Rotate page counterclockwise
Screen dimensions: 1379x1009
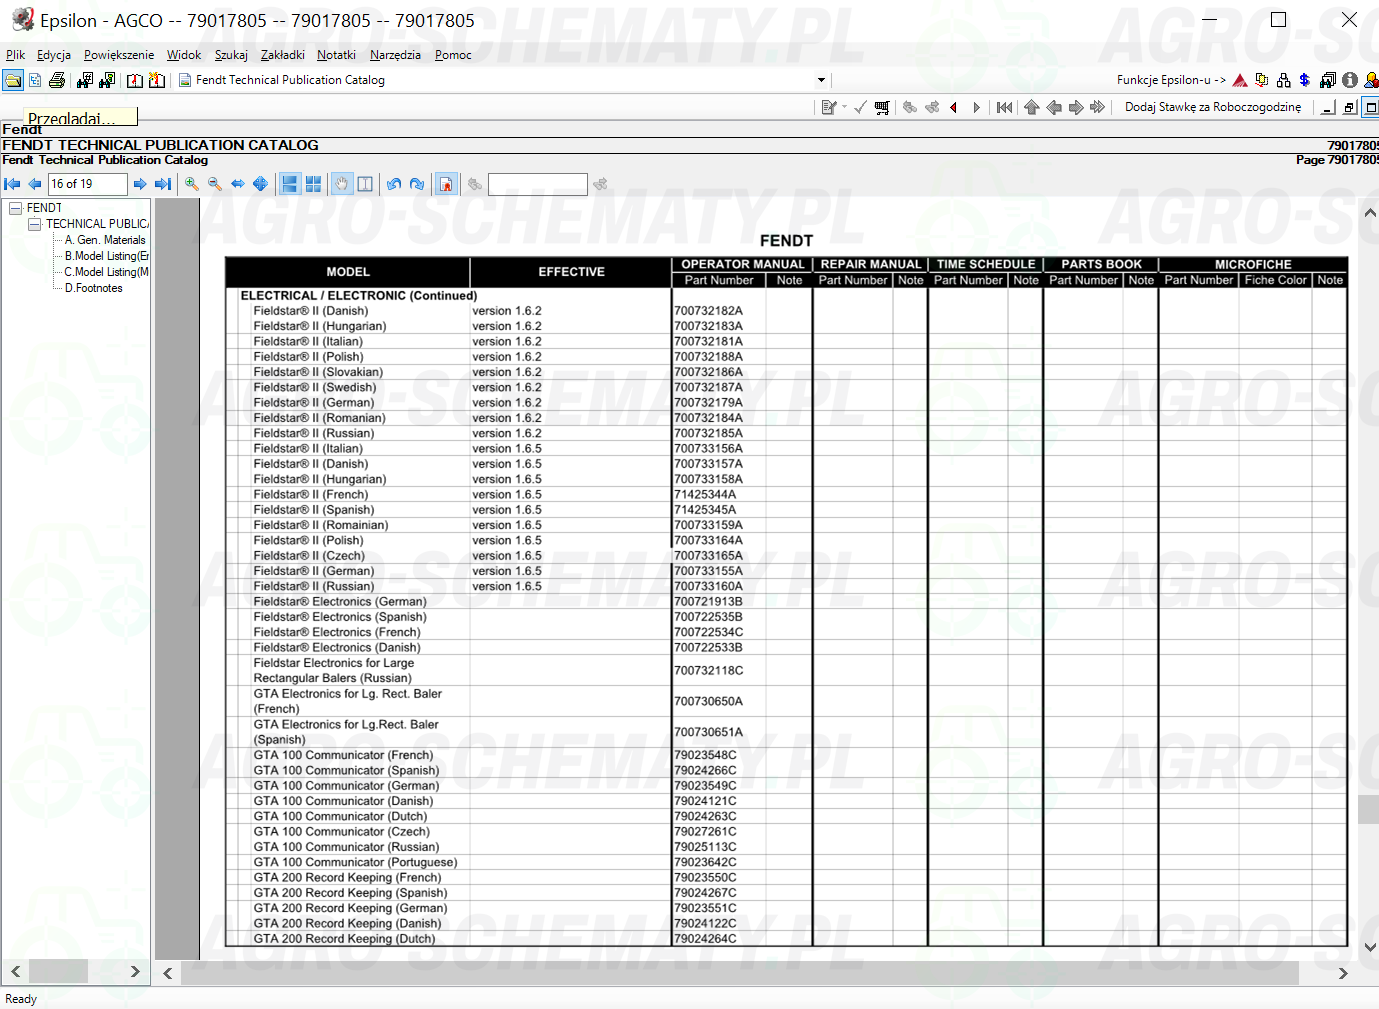click(394, 184)
